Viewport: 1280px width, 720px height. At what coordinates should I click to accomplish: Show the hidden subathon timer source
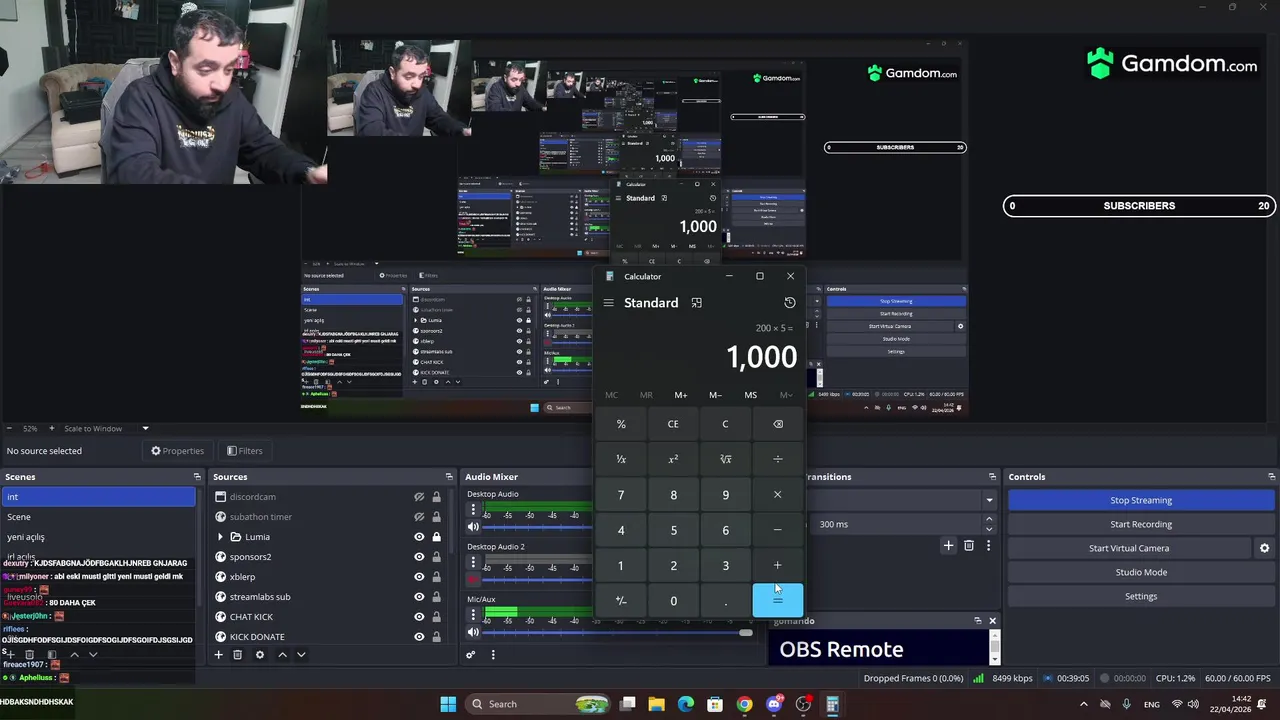(x=419, y=517)
